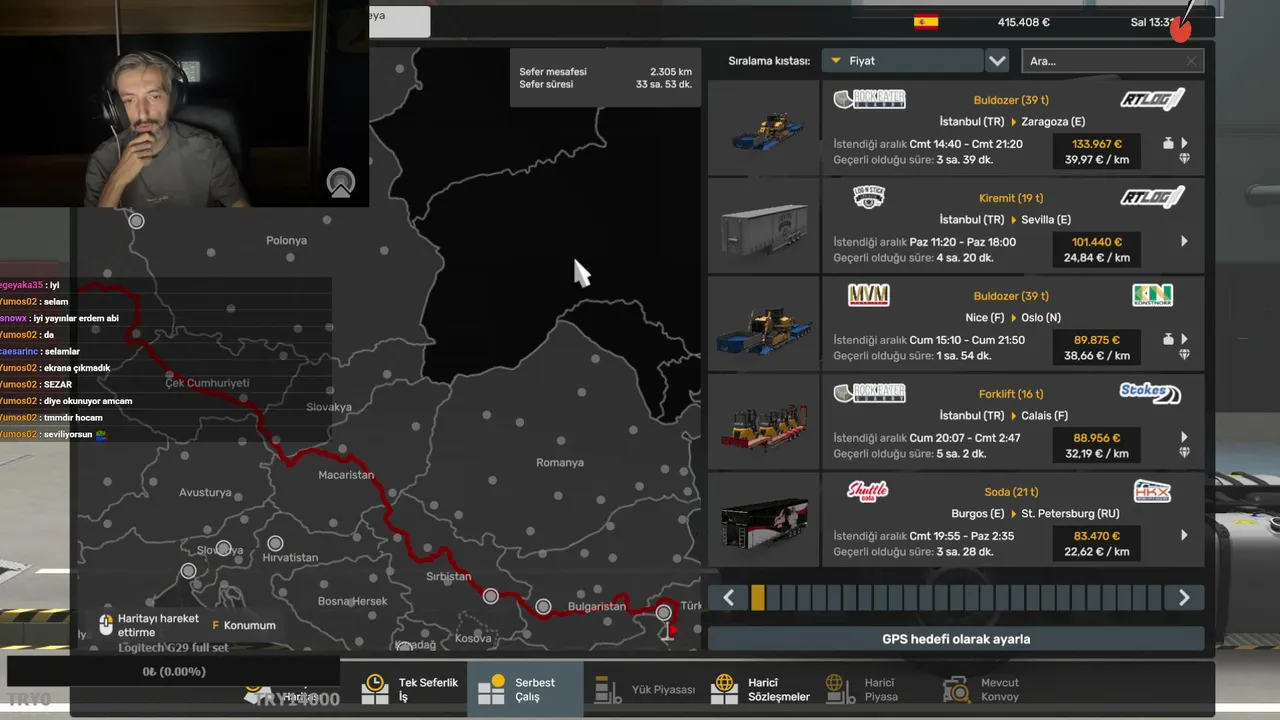
Task: Select the Soda black trailer thumbnail
Action: [764, 520]
